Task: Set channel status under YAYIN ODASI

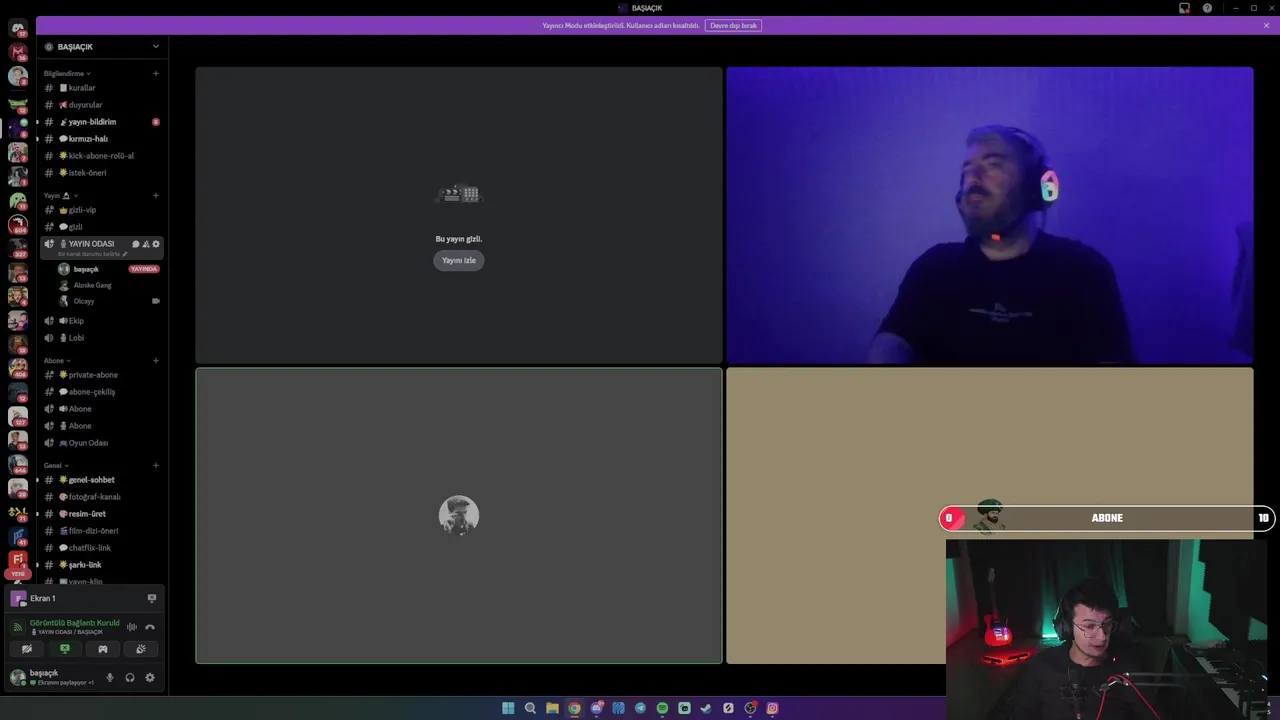Action: [92, 254]
